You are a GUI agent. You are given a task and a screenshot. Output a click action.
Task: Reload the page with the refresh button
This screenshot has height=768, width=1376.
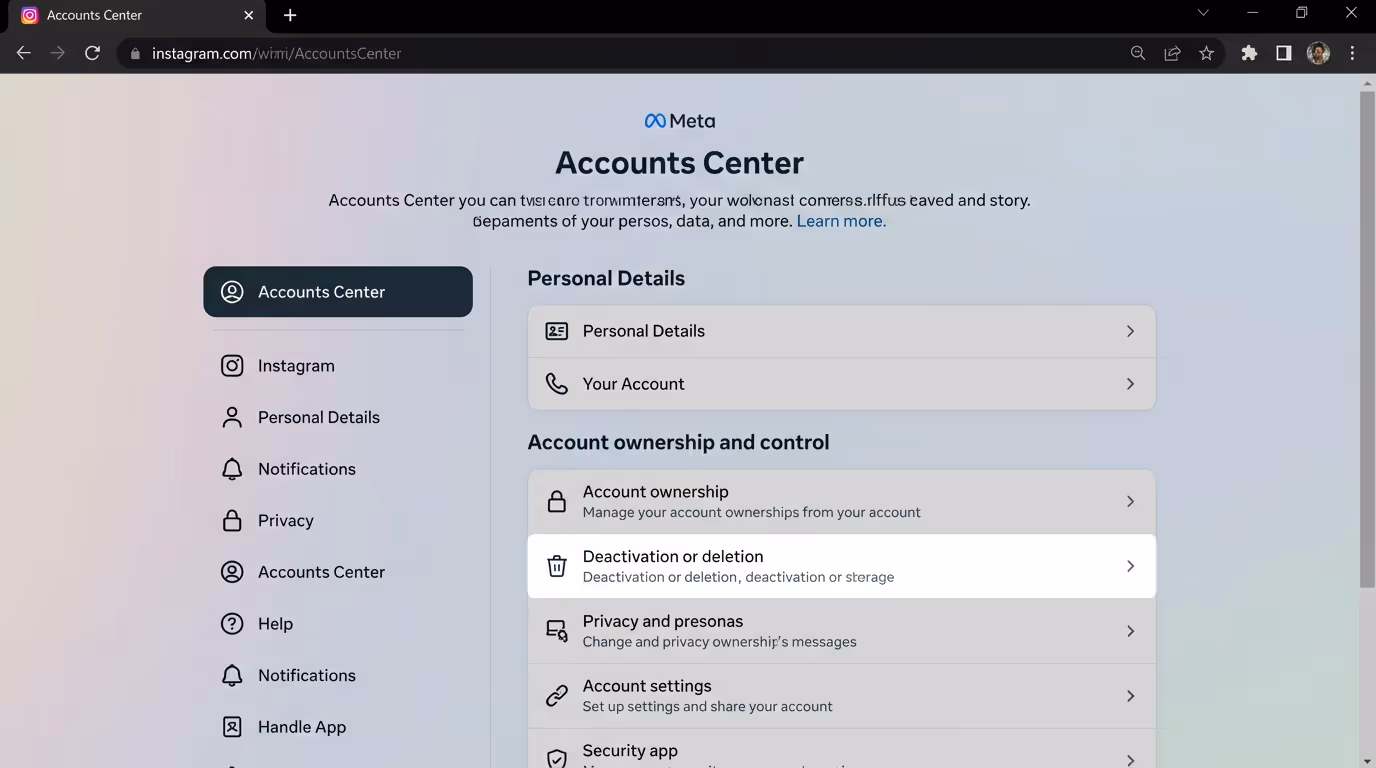tap(92, 53)
